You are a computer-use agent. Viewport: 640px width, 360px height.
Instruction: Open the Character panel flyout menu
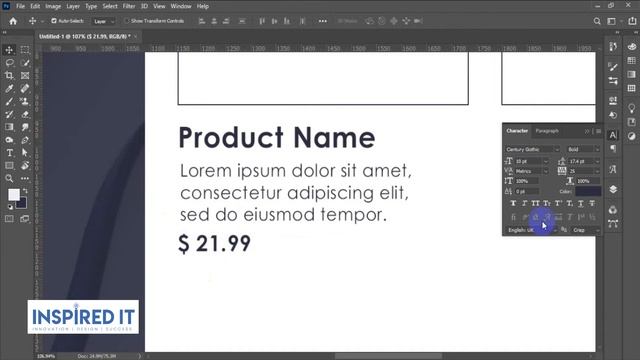(598, 131)
